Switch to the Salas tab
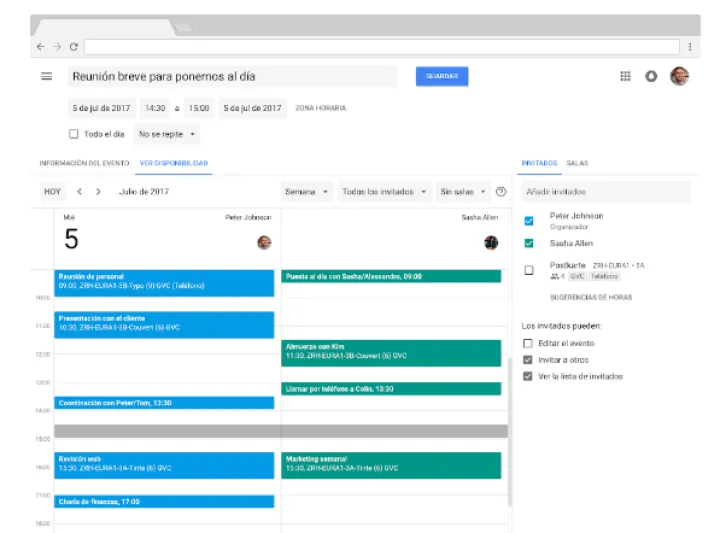Screen dimensions: 720x533 point(577,162)
